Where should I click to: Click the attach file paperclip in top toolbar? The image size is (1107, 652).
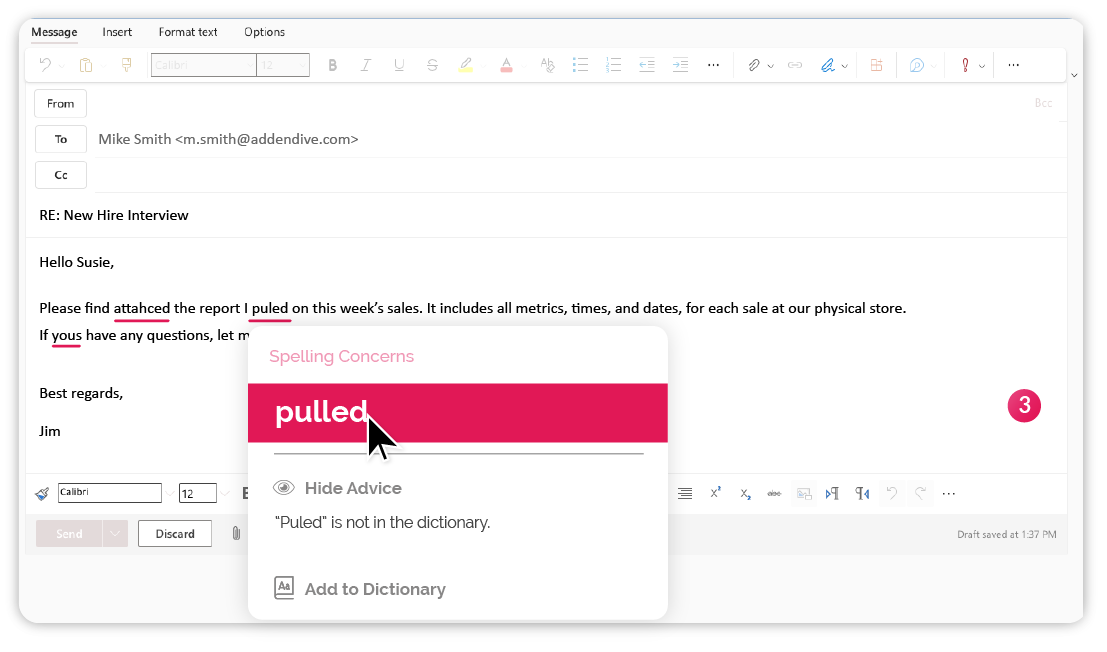coord(753,65)
